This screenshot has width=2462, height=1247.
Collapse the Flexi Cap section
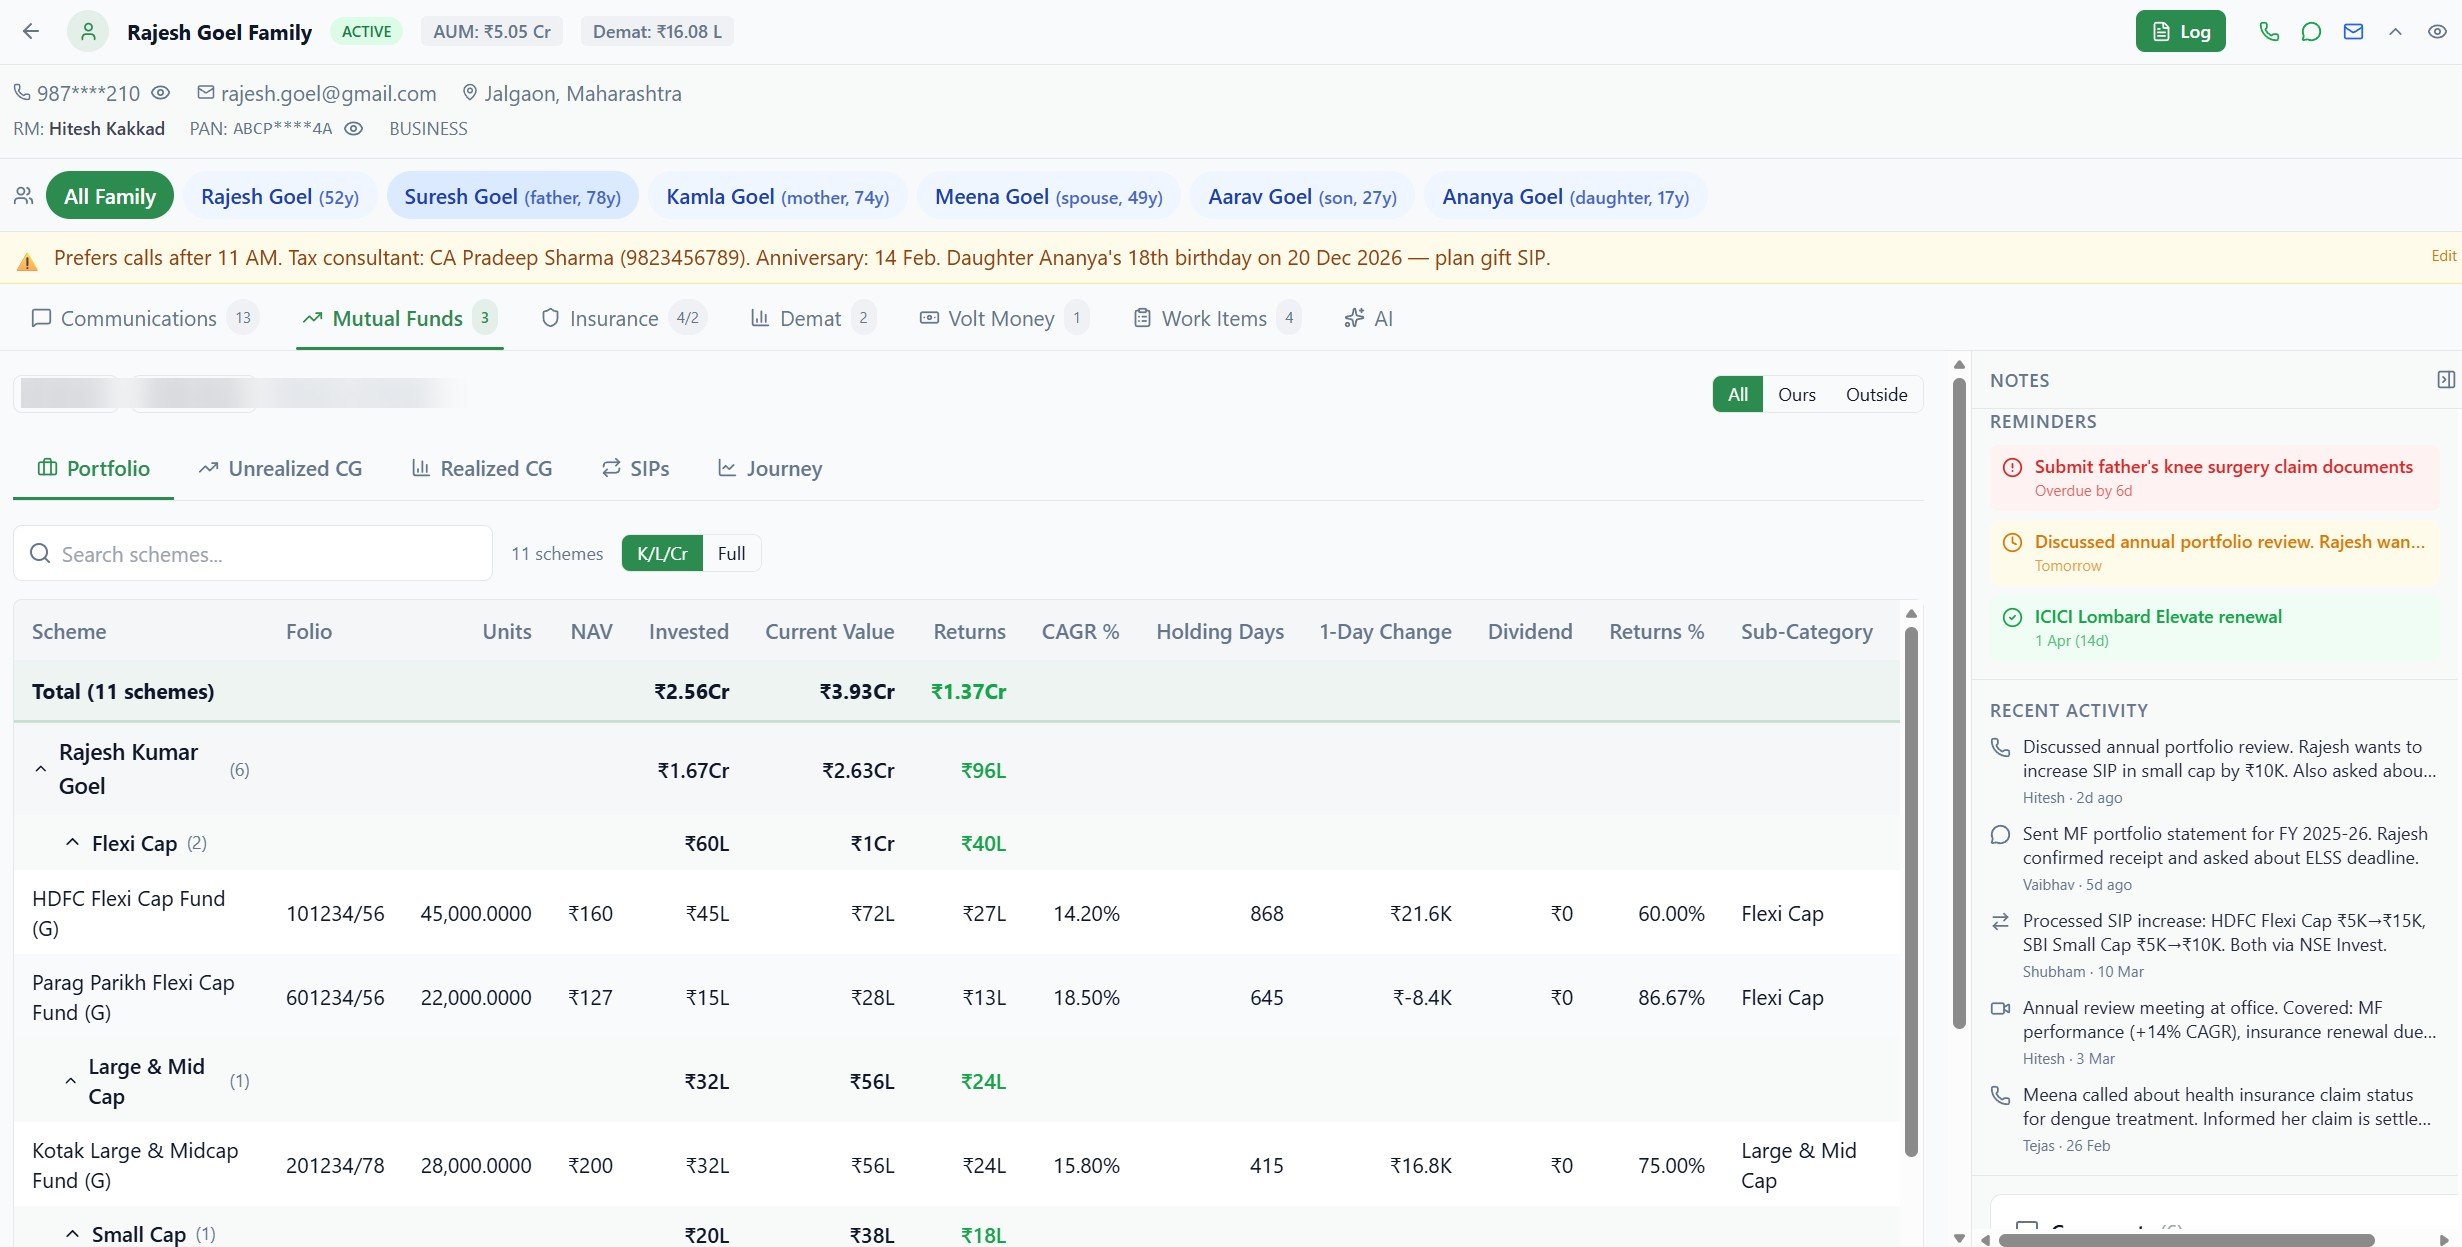coord(71,842)
